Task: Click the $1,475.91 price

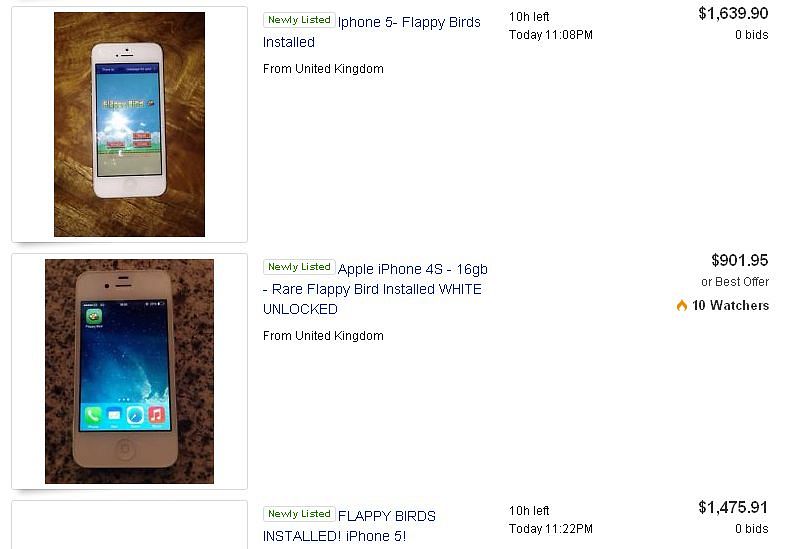Action: [x=733, y=507]
